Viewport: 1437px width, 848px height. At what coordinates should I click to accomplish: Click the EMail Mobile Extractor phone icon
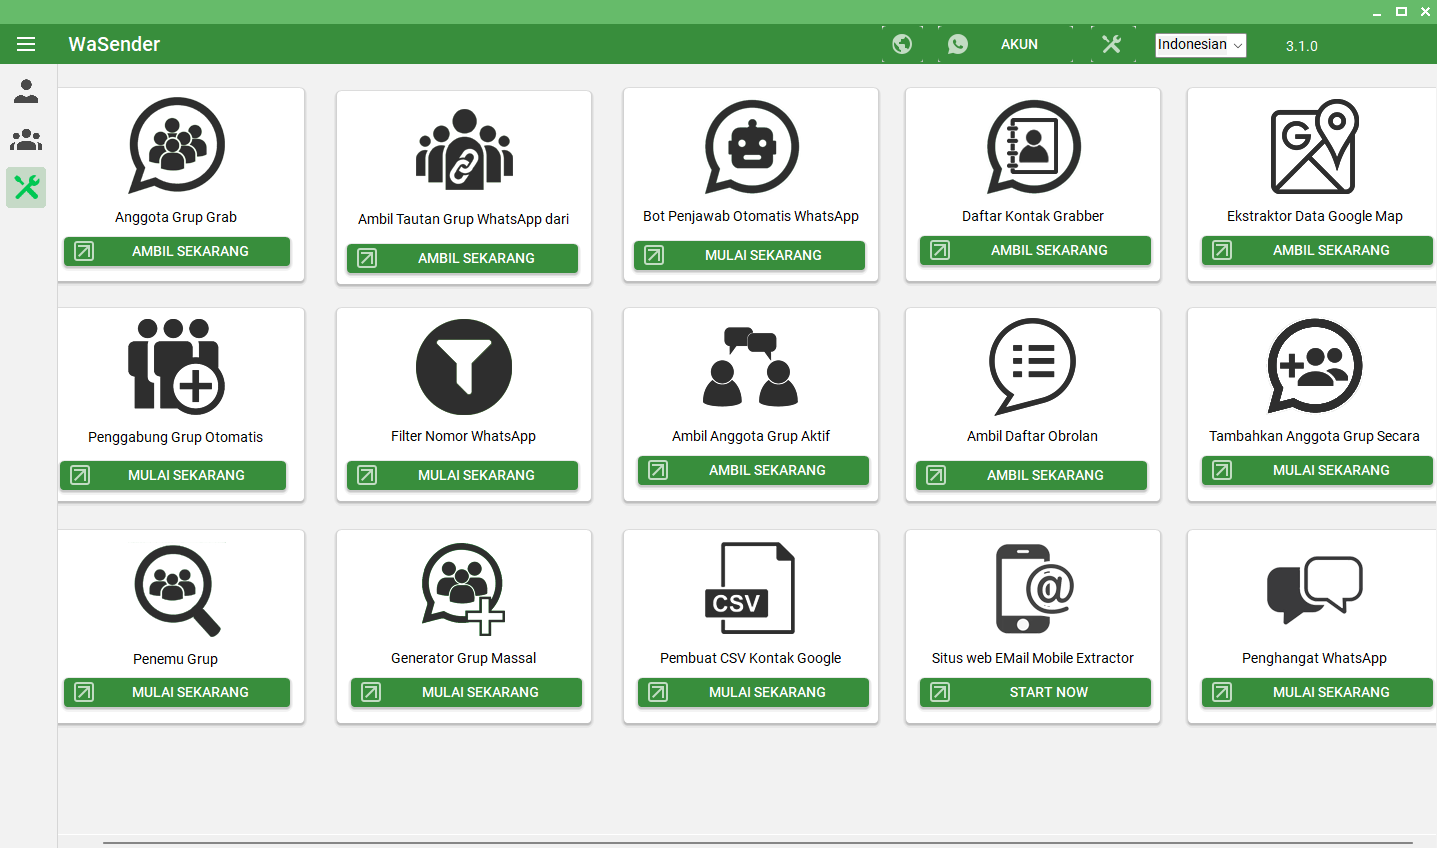pos(1035,588)
